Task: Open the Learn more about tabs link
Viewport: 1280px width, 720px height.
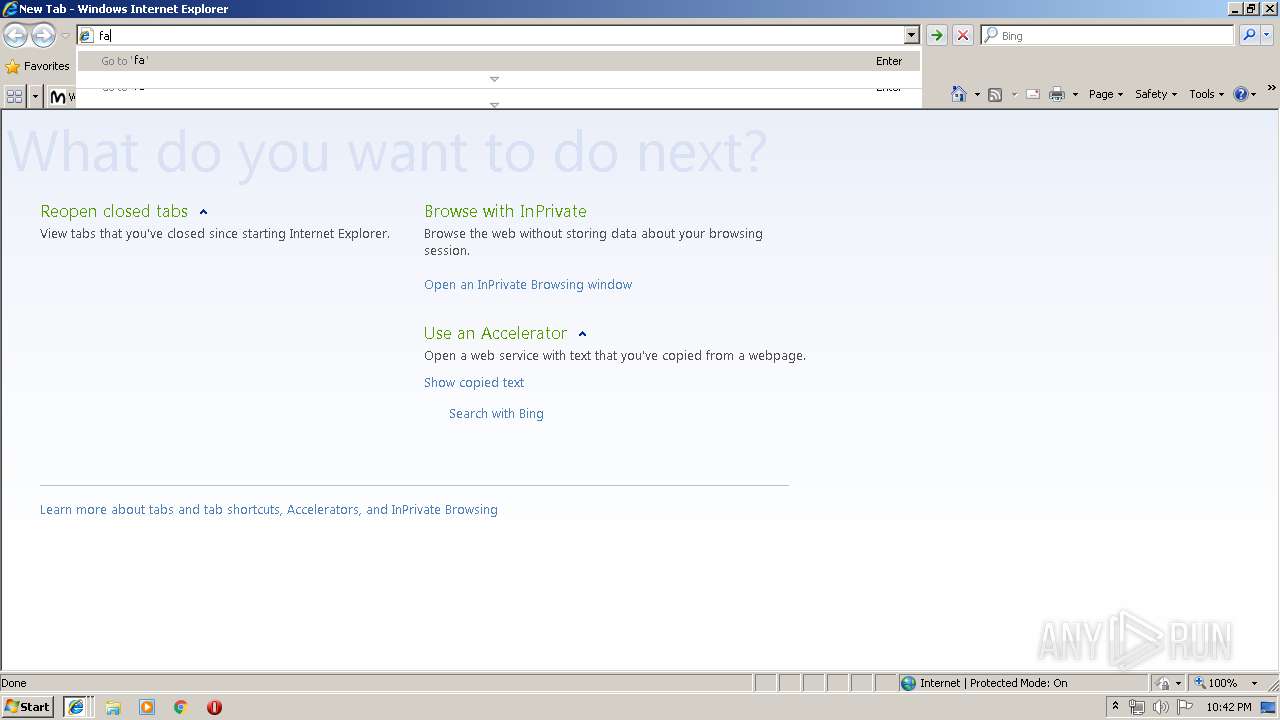Action: (x=269, y=510)
